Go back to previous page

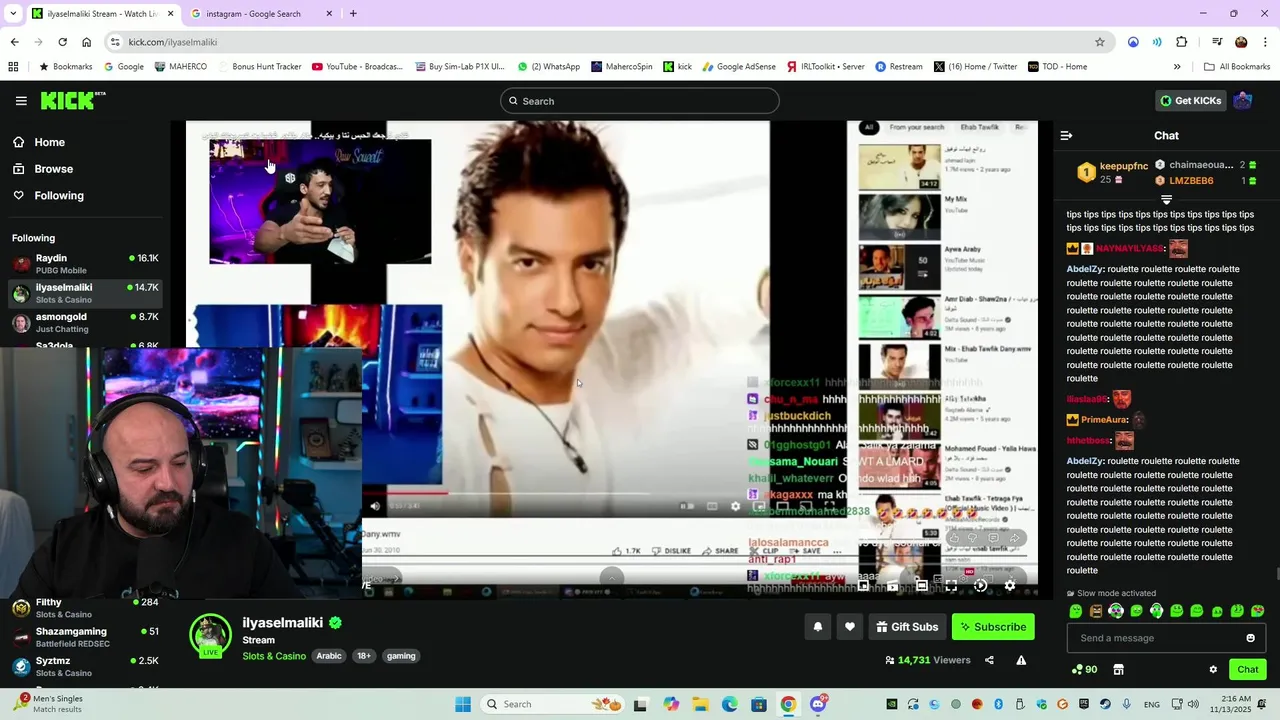point(14,42)
